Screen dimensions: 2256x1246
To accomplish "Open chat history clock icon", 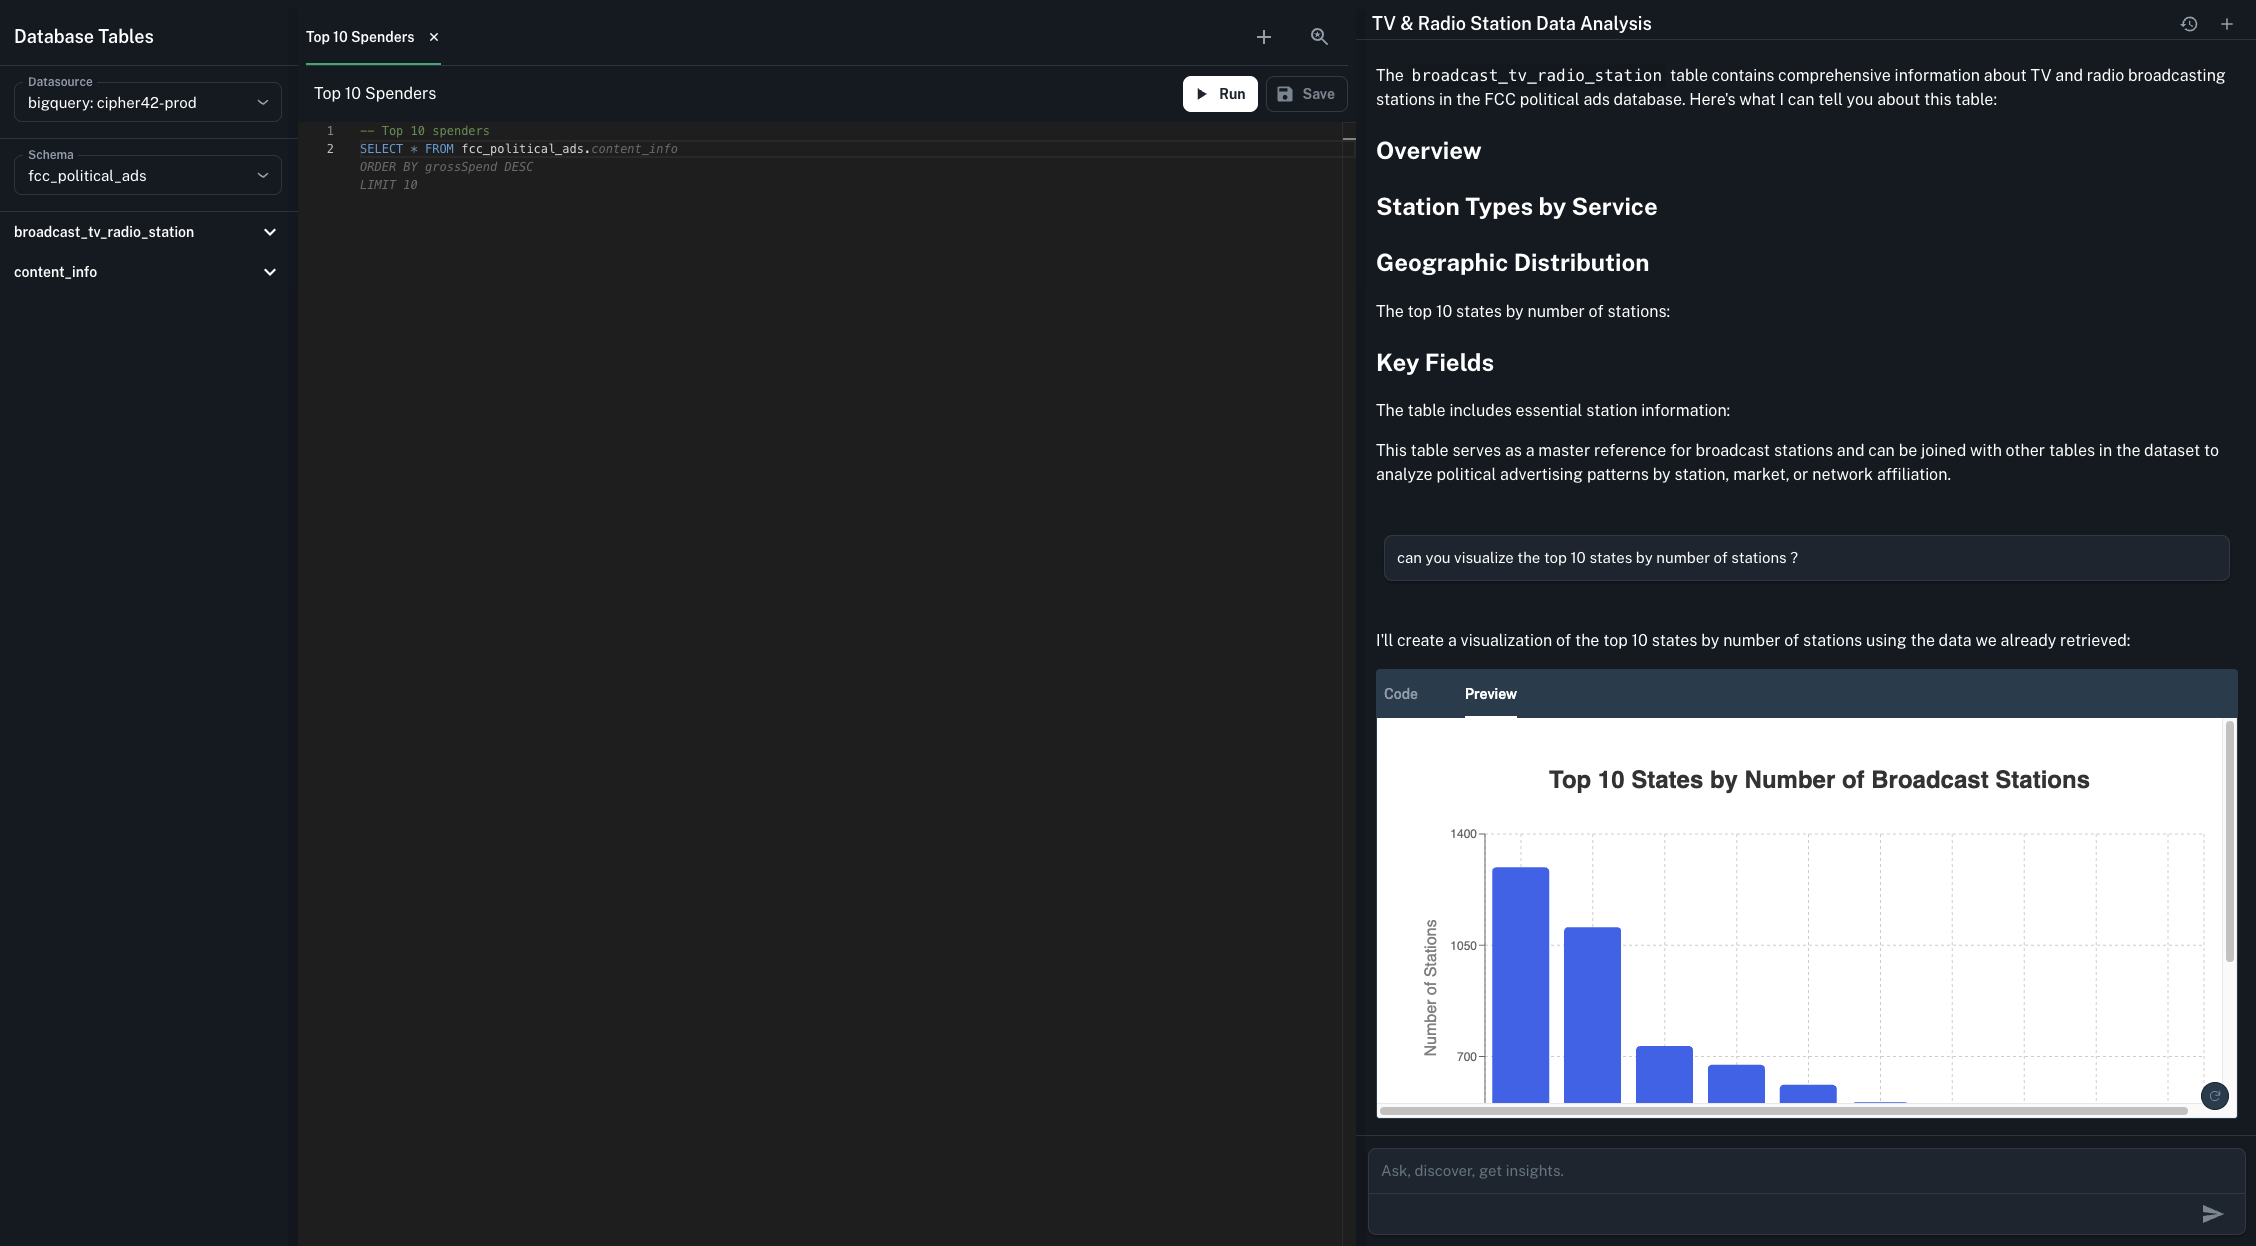I will 2189,24.
